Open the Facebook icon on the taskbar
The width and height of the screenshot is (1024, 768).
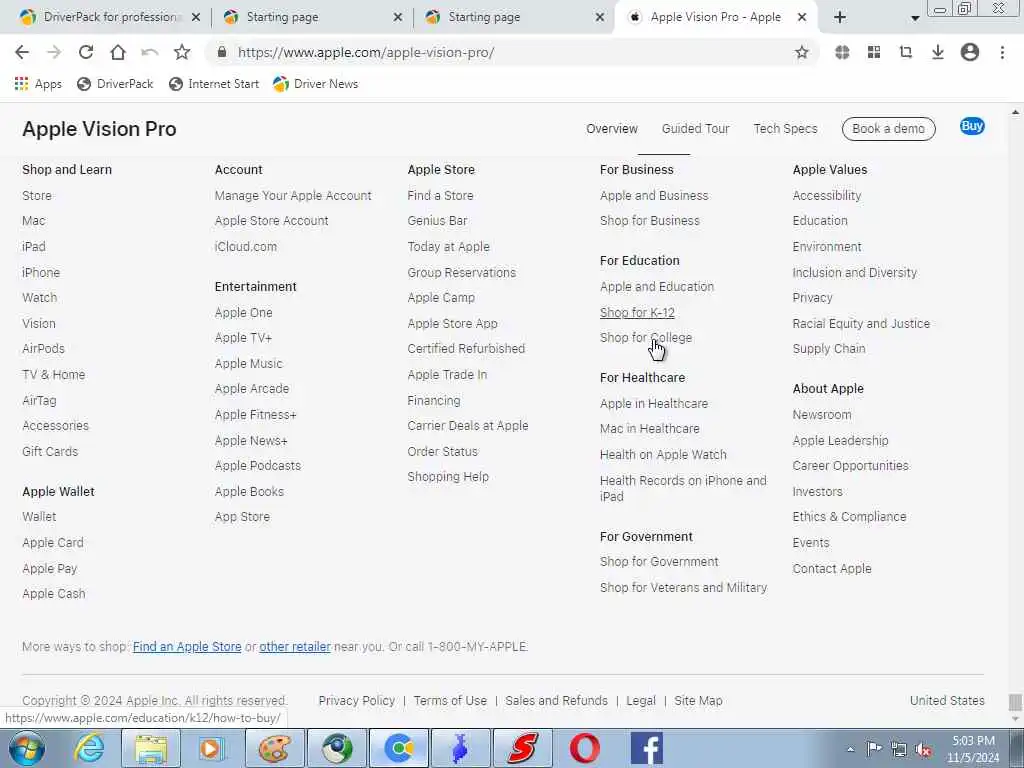(647, 748)
